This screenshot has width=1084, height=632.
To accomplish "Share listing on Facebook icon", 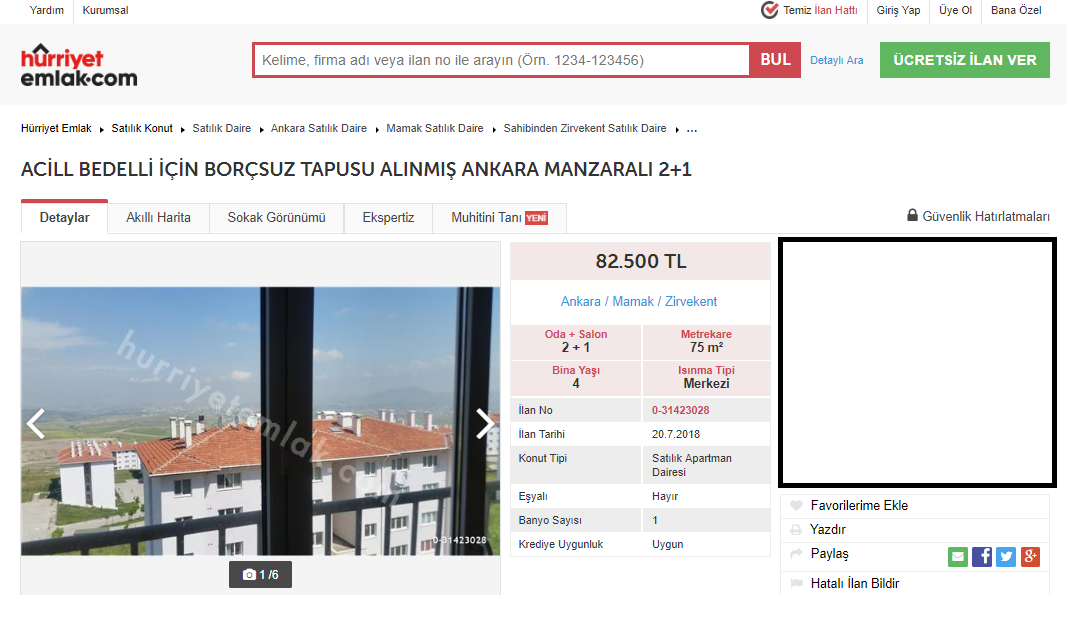I will point(982,557).
